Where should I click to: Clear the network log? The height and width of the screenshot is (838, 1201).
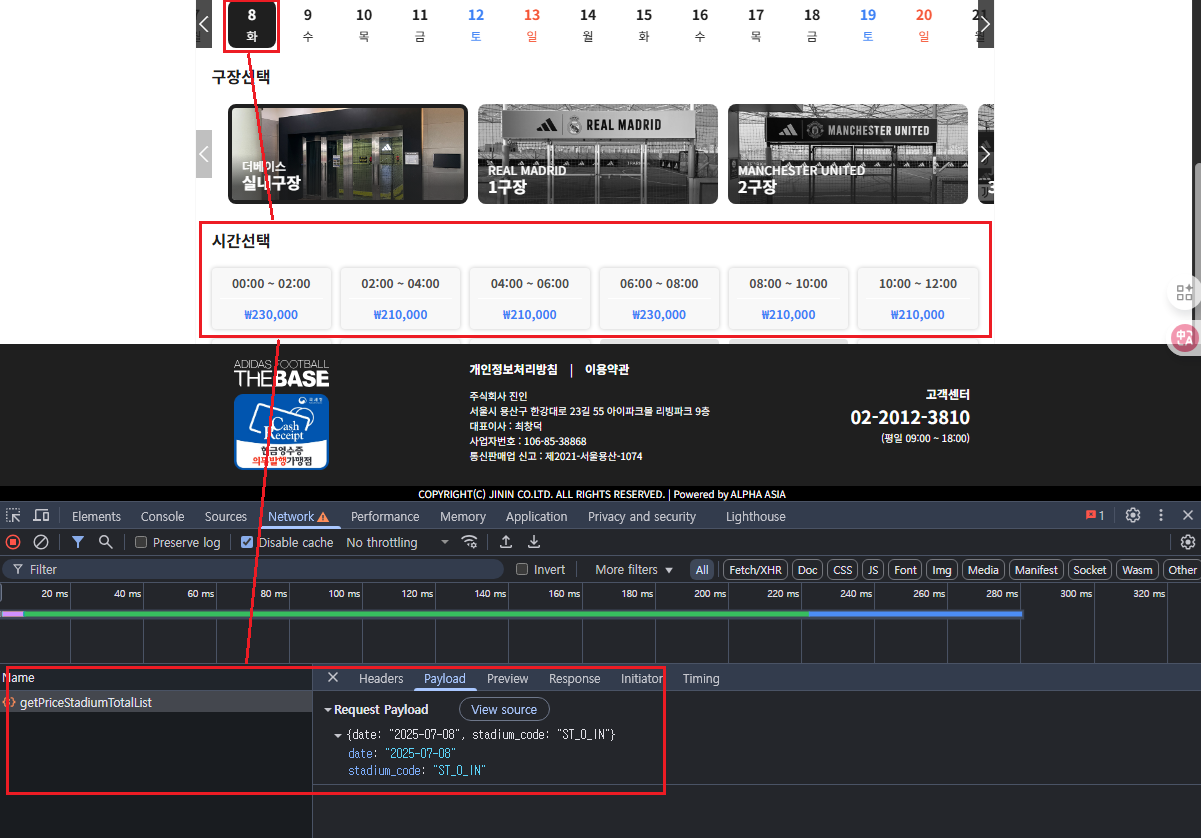(x=41, y=542)
